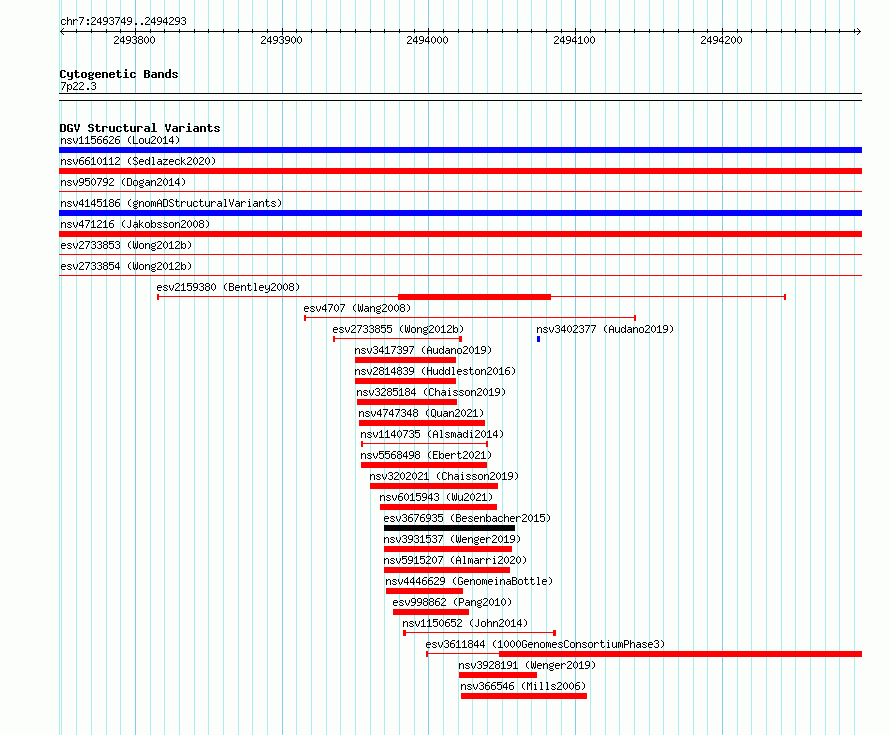Click the esv4707 (Wang2008) variant label
The image size is (890, 735).
(357, 308)
